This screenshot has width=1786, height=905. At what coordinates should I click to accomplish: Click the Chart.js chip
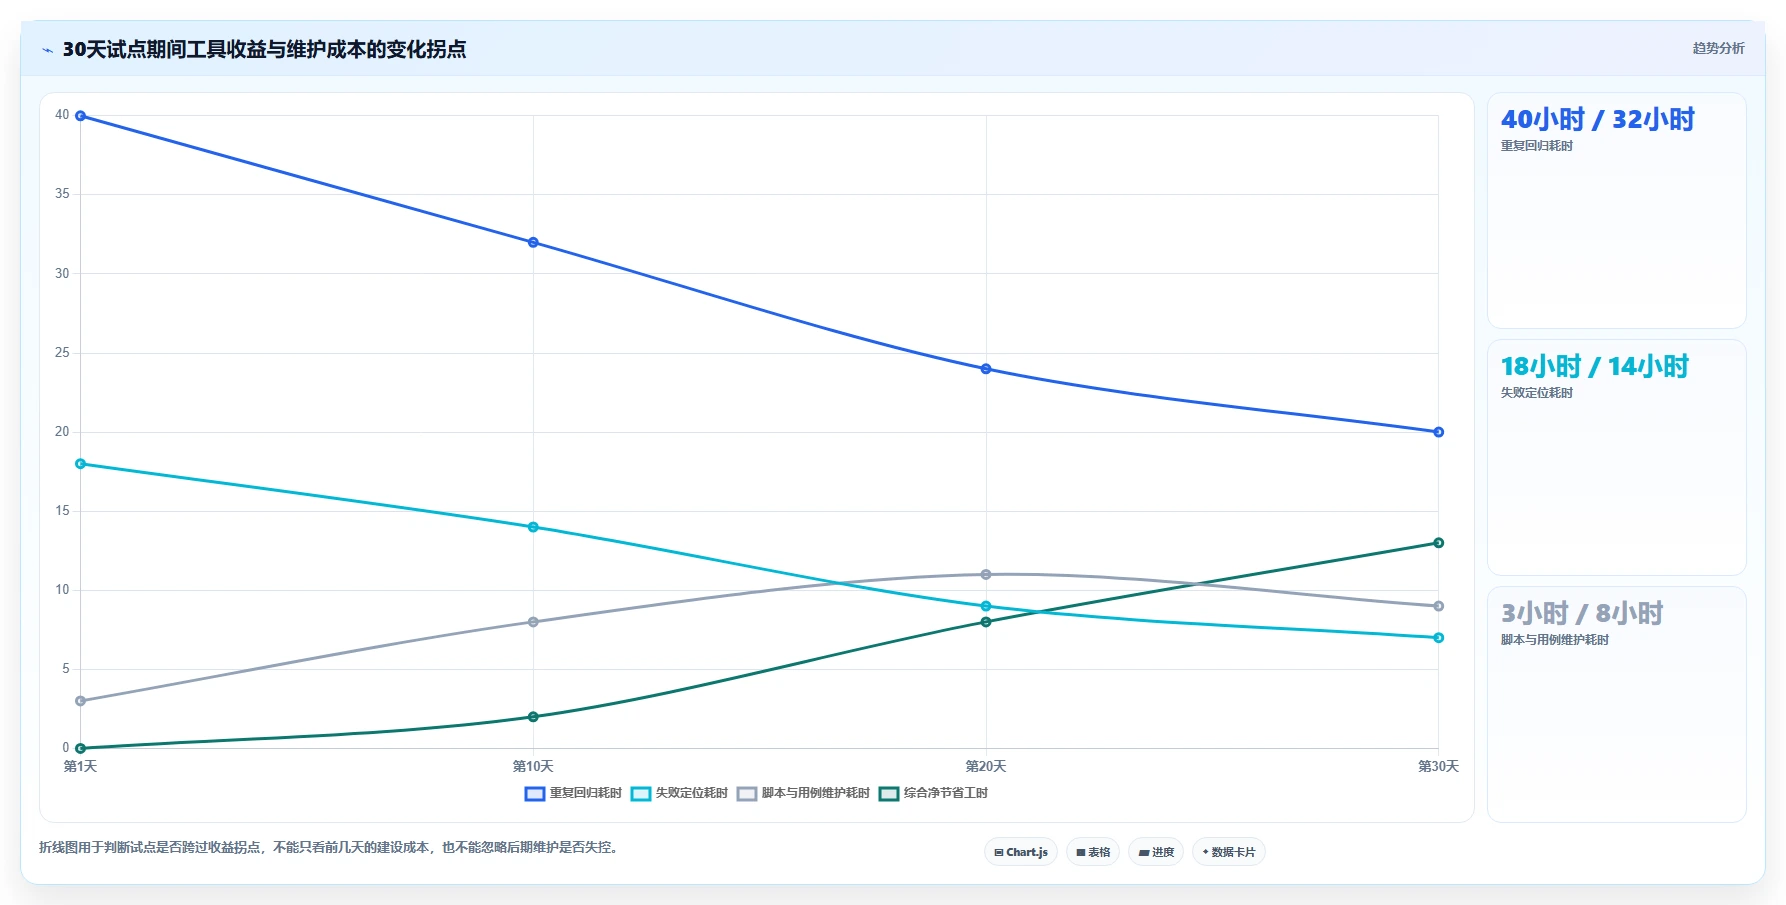(1021, 852)
